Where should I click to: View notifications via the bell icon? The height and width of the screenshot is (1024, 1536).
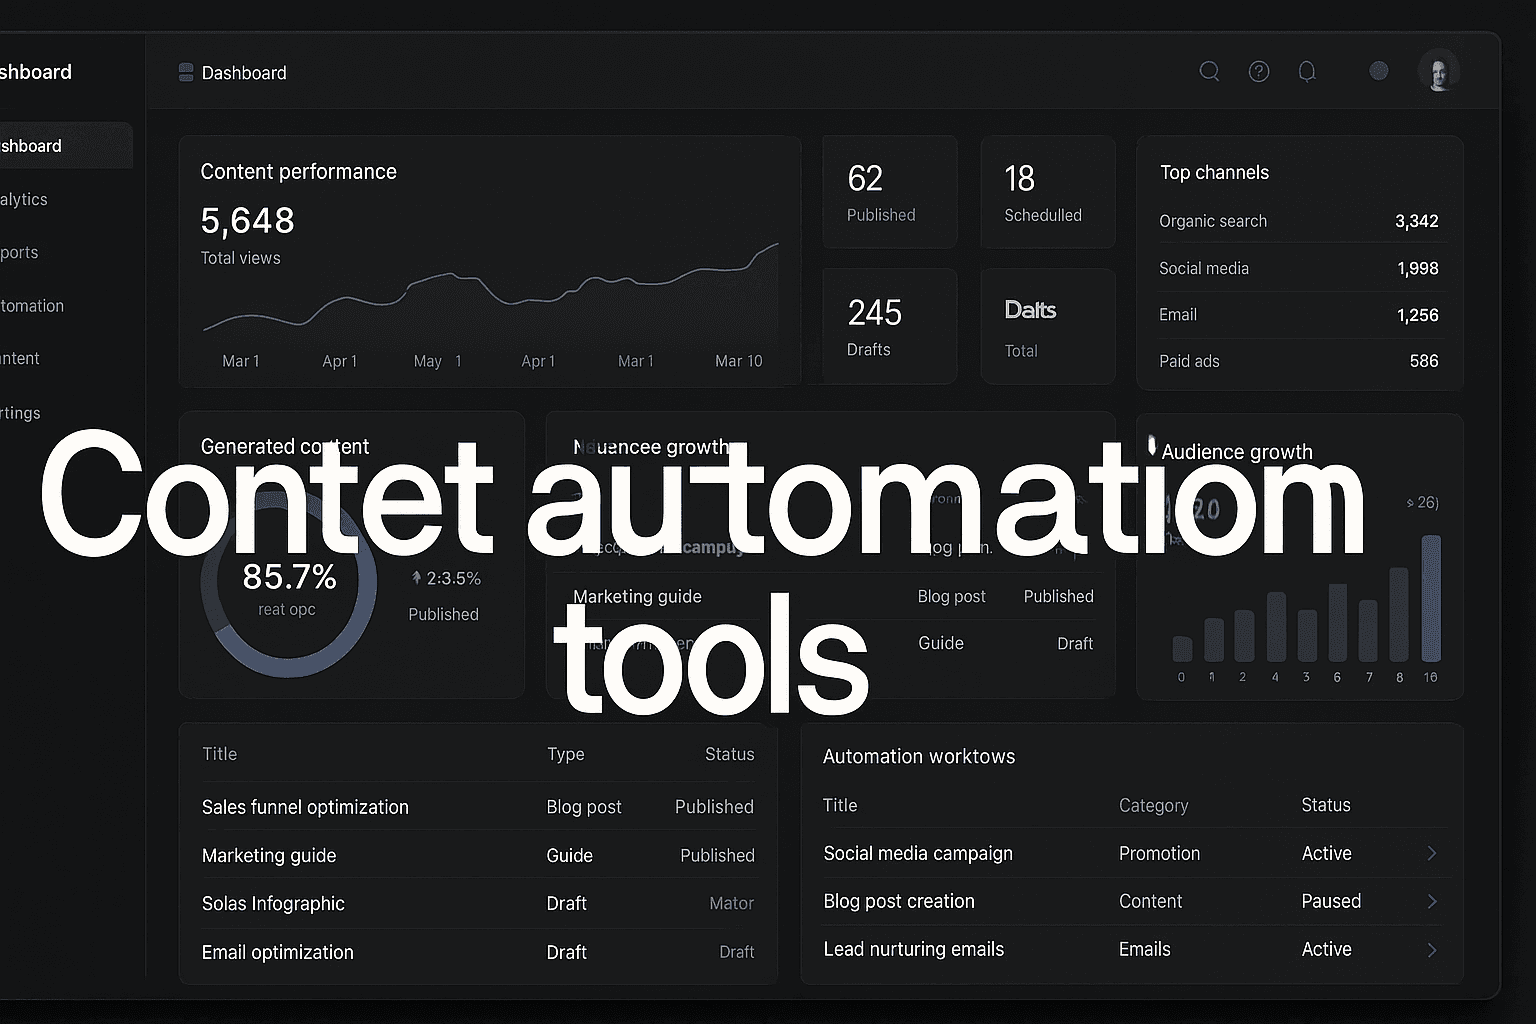(1306, 71)
